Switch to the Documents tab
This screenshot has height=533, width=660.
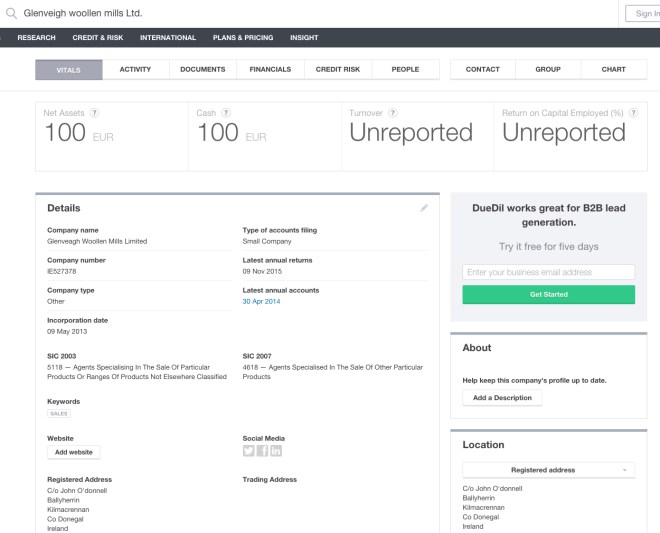pos(203,70)
